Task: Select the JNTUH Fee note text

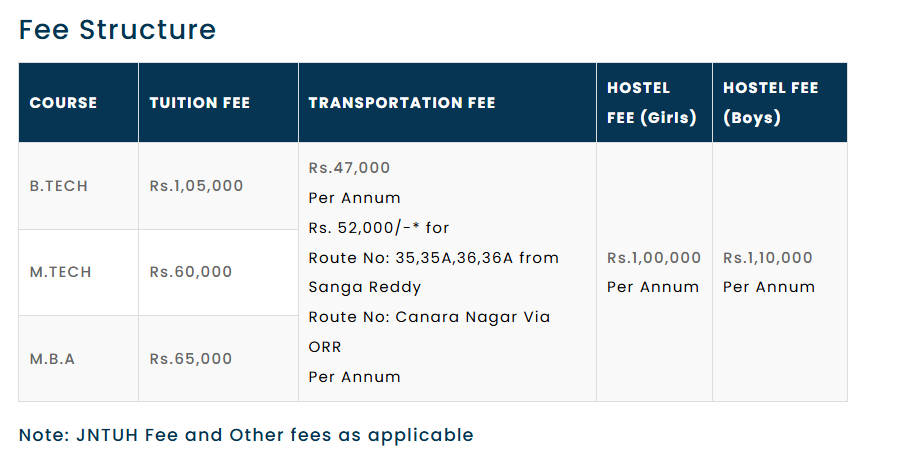Action: [246, 435]
